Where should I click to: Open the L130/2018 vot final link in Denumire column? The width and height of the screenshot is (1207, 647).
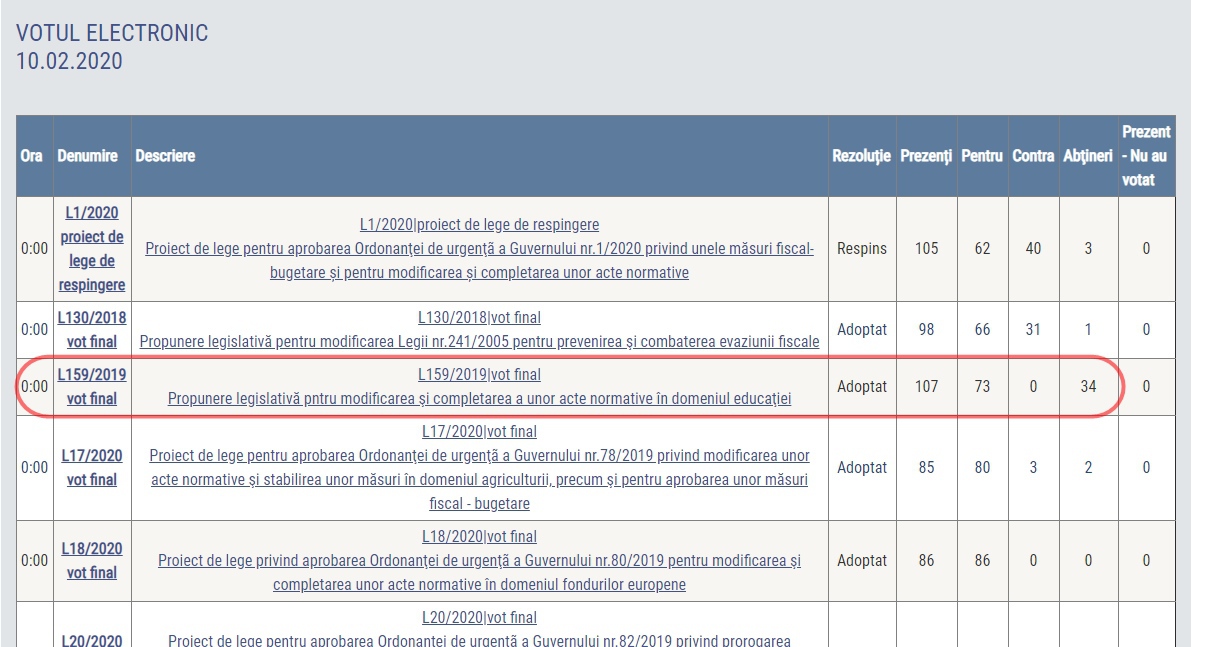point(92,329)
